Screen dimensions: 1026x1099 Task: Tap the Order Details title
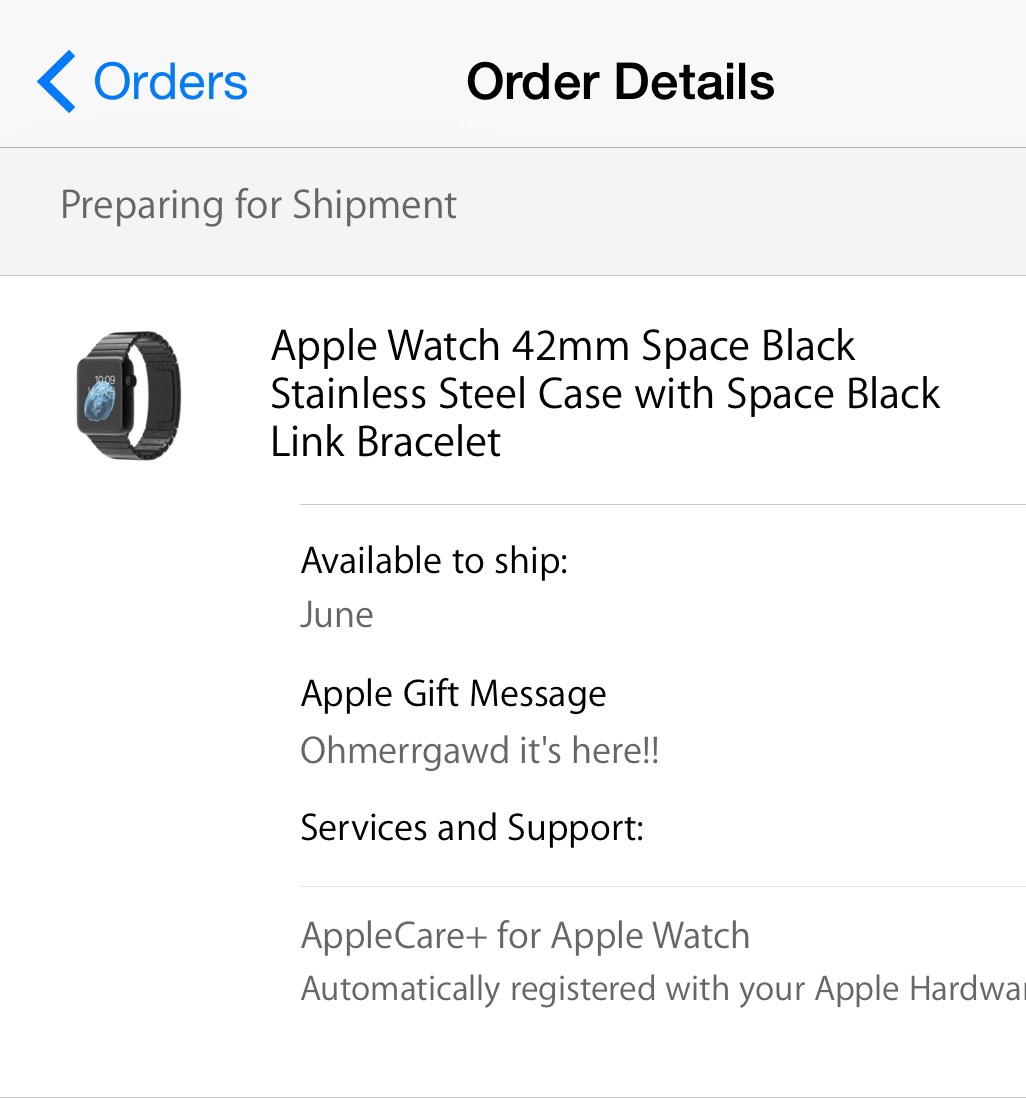(620, 82)
